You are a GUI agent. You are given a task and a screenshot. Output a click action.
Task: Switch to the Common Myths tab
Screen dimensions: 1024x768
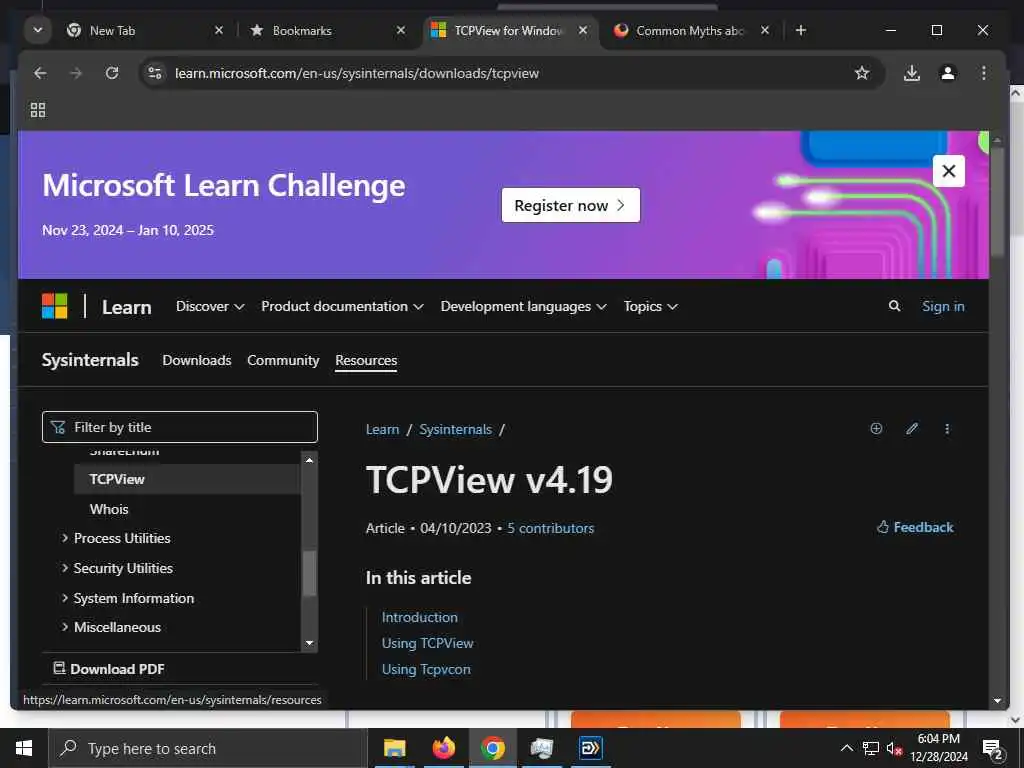tap(692, 31)
